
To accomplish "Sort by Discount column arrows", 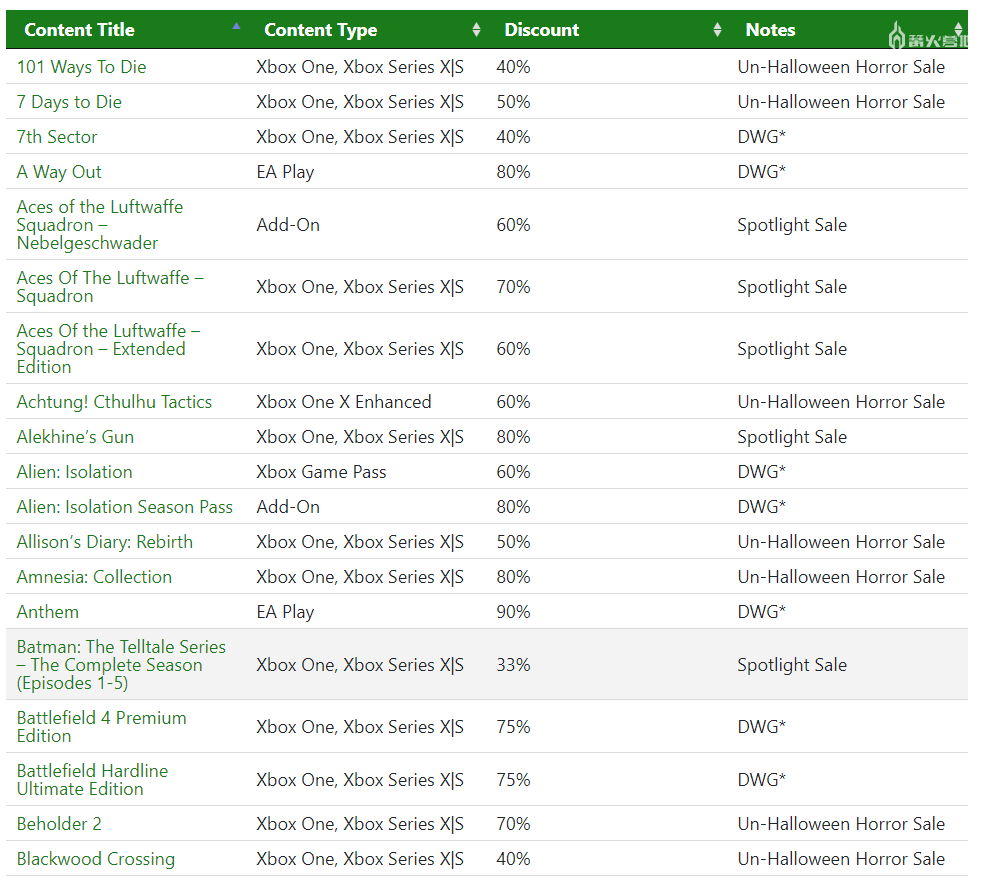I will pos(717,29).
